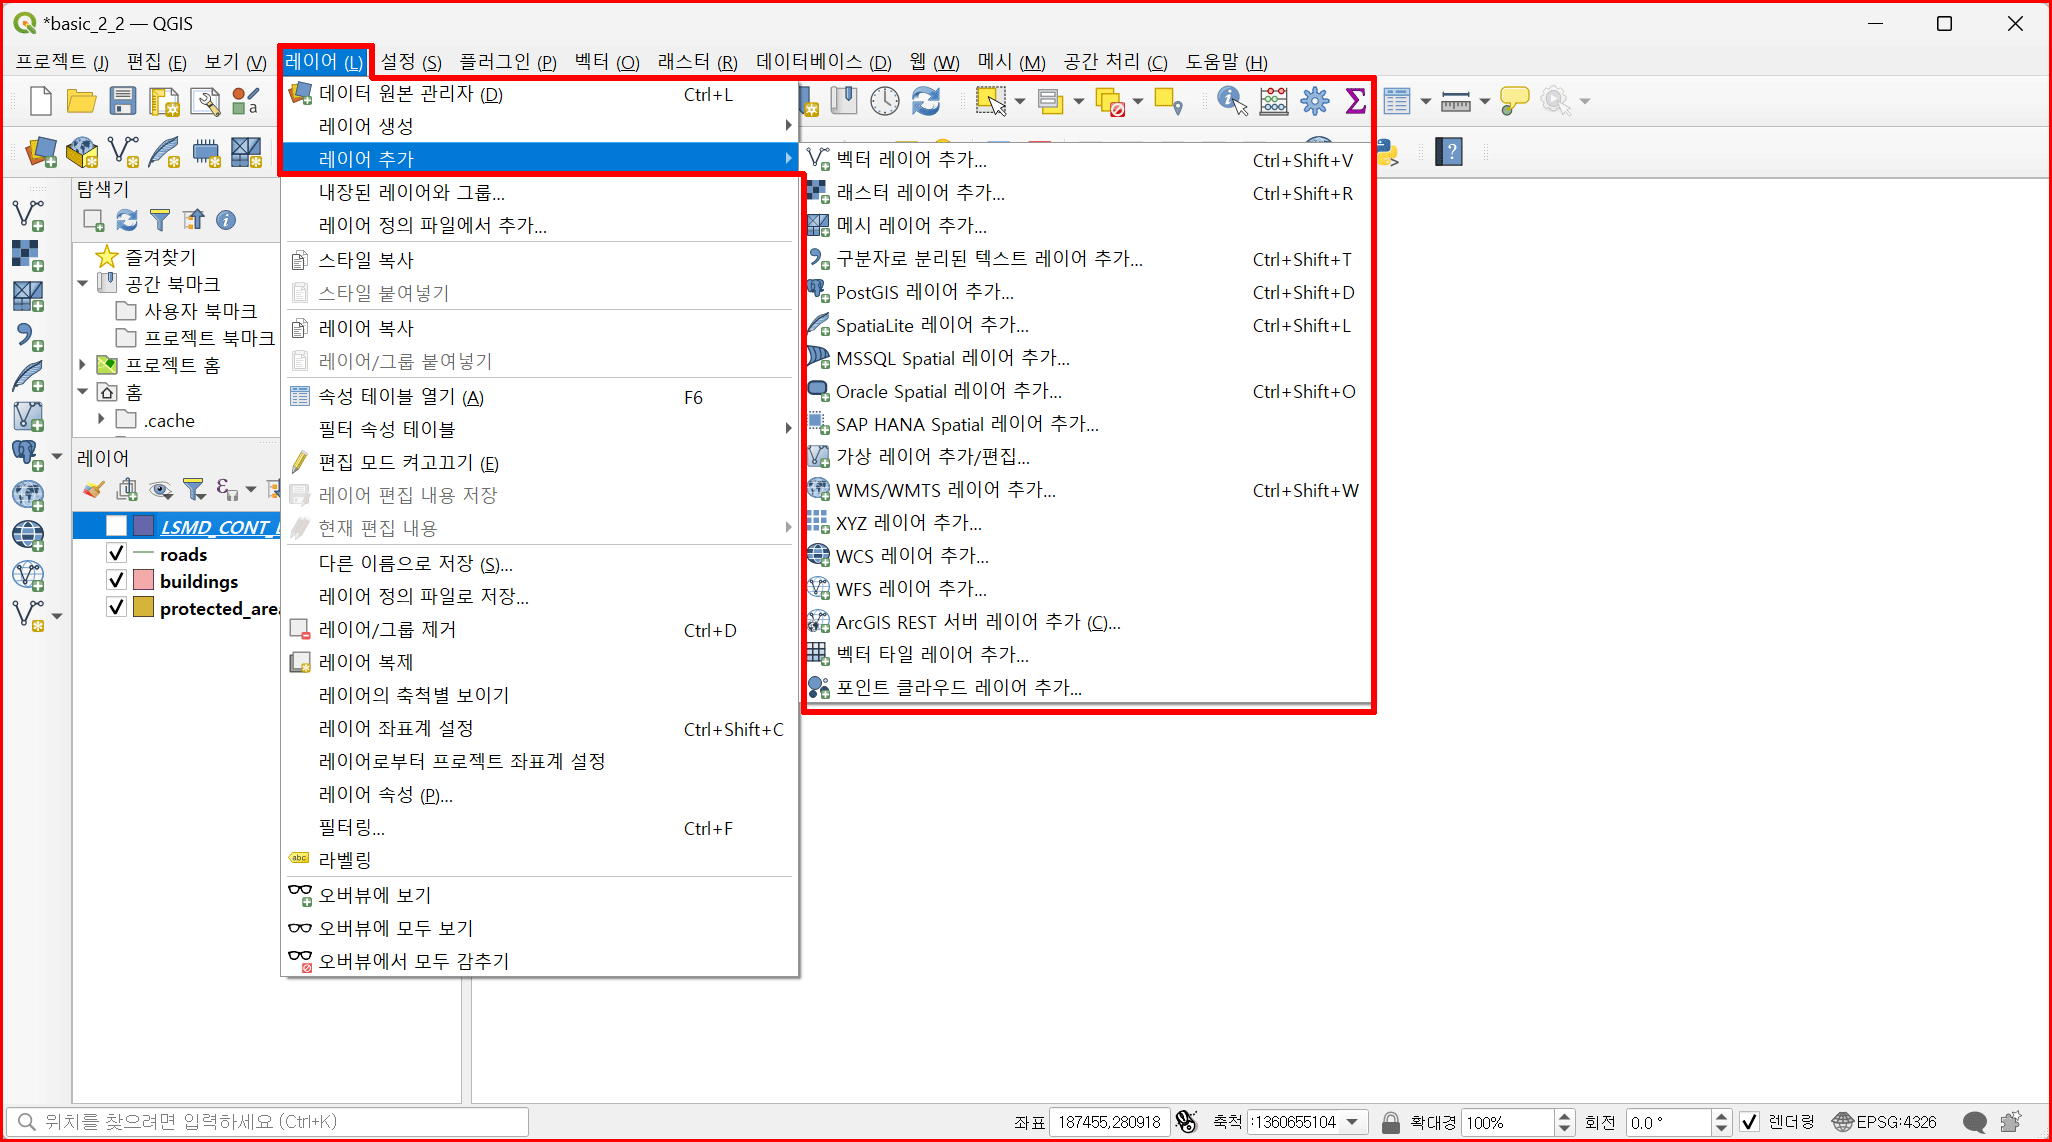Uncheck the roads layer visibility
The image size is (2052, 1142).
pos(116,554)
